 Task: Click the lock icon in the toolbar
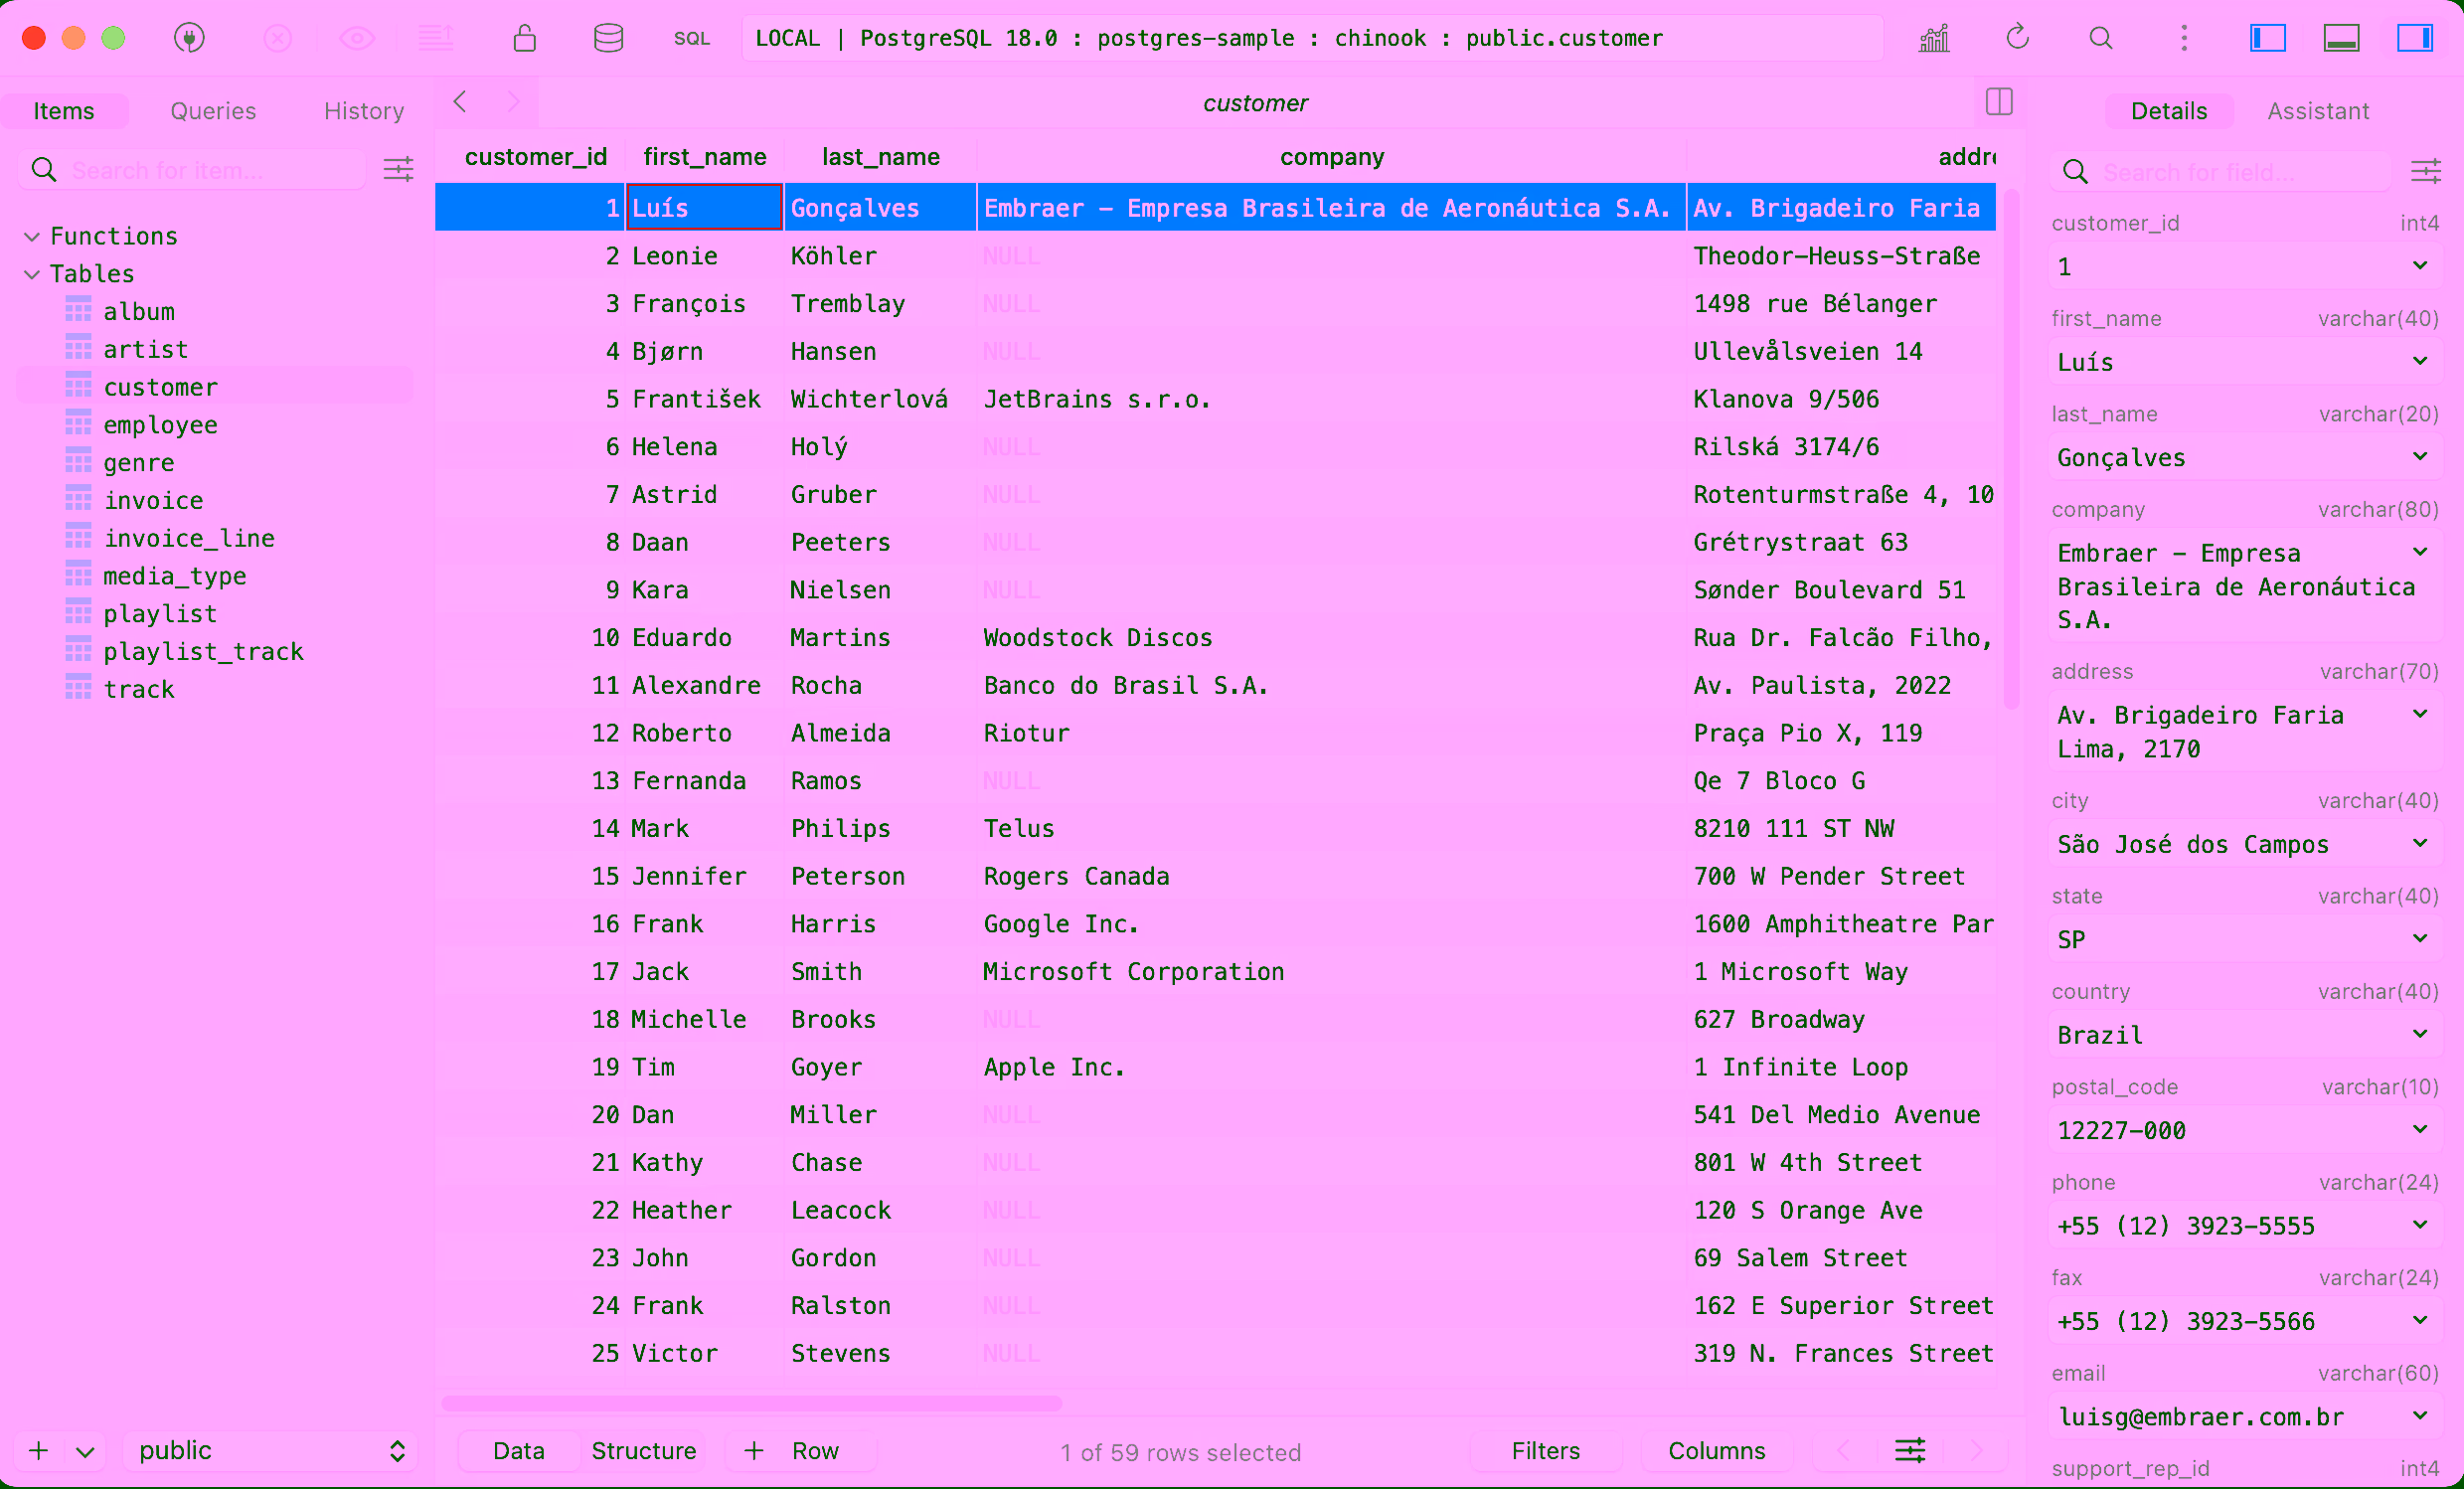click(524, 38)
